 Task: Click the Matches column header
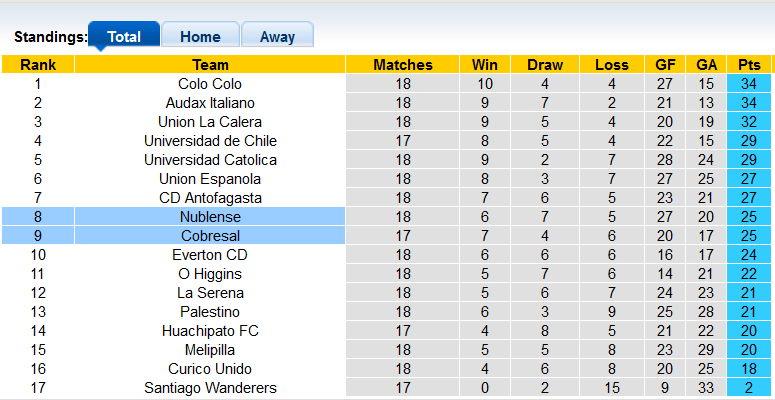(x=403, y=65)
